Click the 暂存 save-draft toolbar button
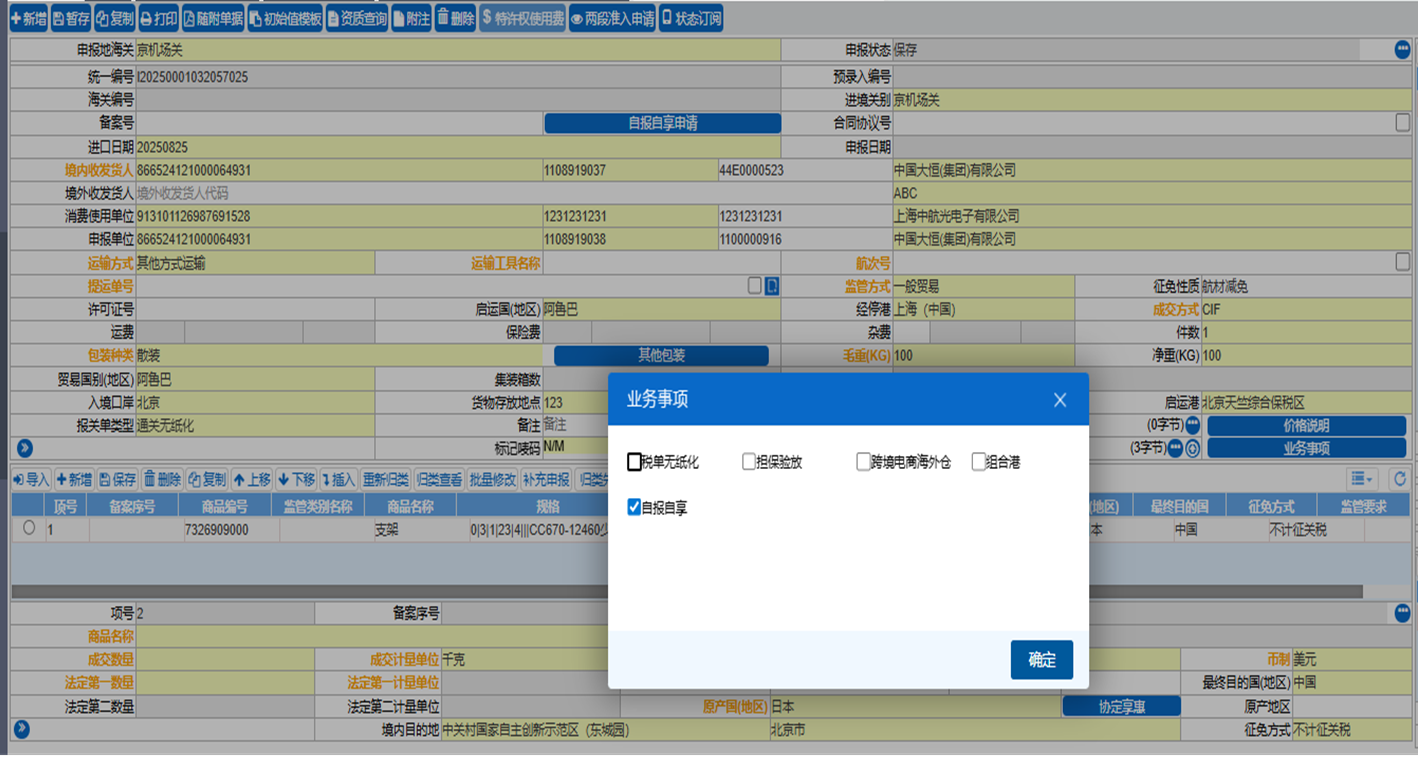1418x758 pixels. point(70,19)
